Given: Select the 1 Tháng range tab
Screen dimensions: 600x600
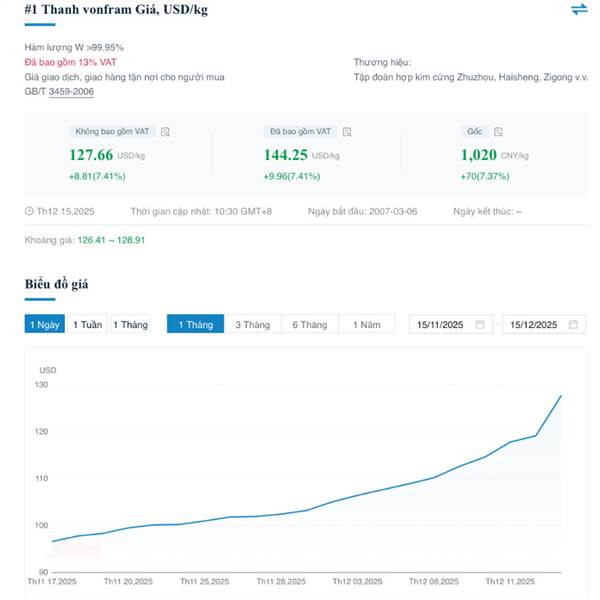Looking at the screenshot, I should pyautogui.click(x=195, y=324).
